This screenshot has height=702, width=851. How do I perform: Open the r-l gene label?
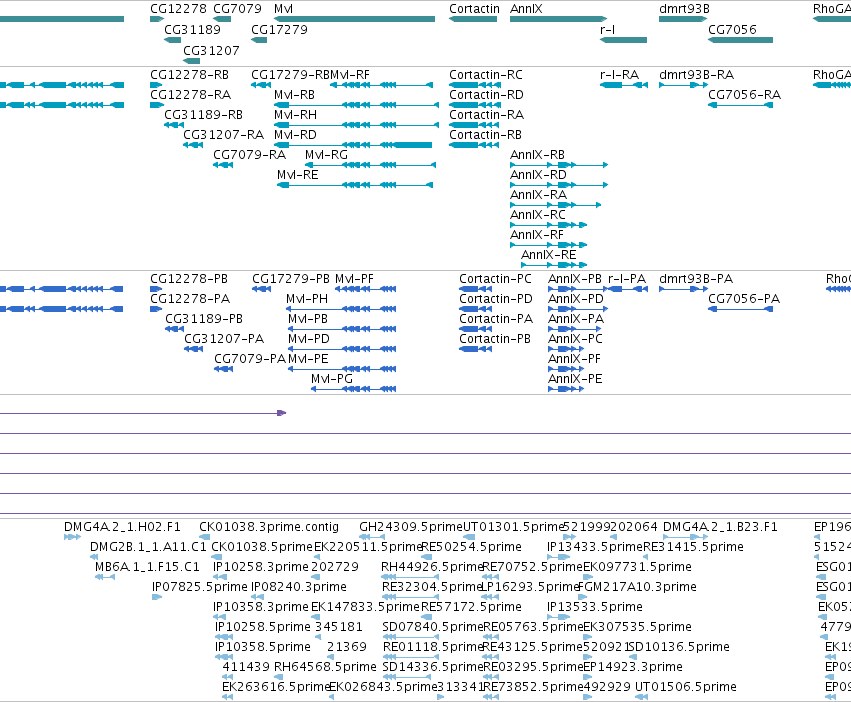click(607, 29)
